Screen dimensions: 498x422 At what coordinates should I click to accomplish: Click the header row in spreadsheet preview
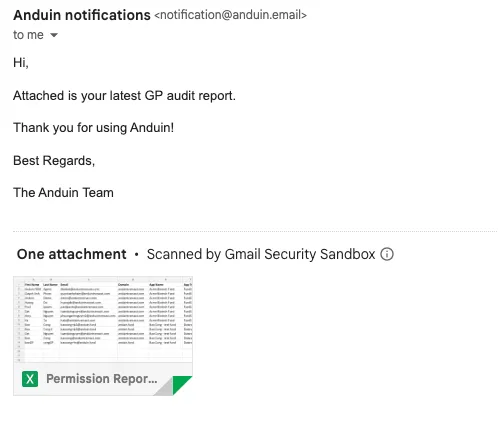108,285
